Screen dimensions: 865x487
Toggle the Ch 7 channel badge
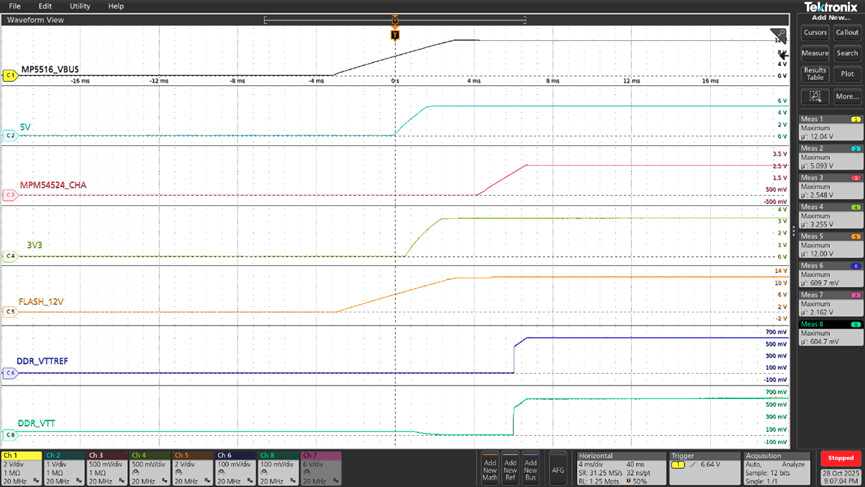tap(323, 467)
